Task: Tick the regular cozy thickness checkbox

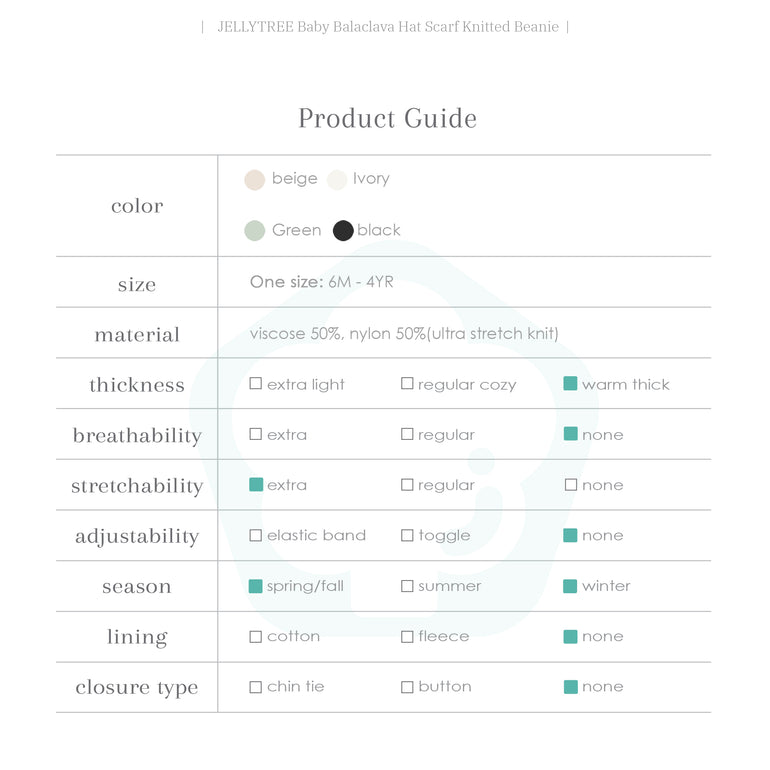Action: tap(407, 384)
